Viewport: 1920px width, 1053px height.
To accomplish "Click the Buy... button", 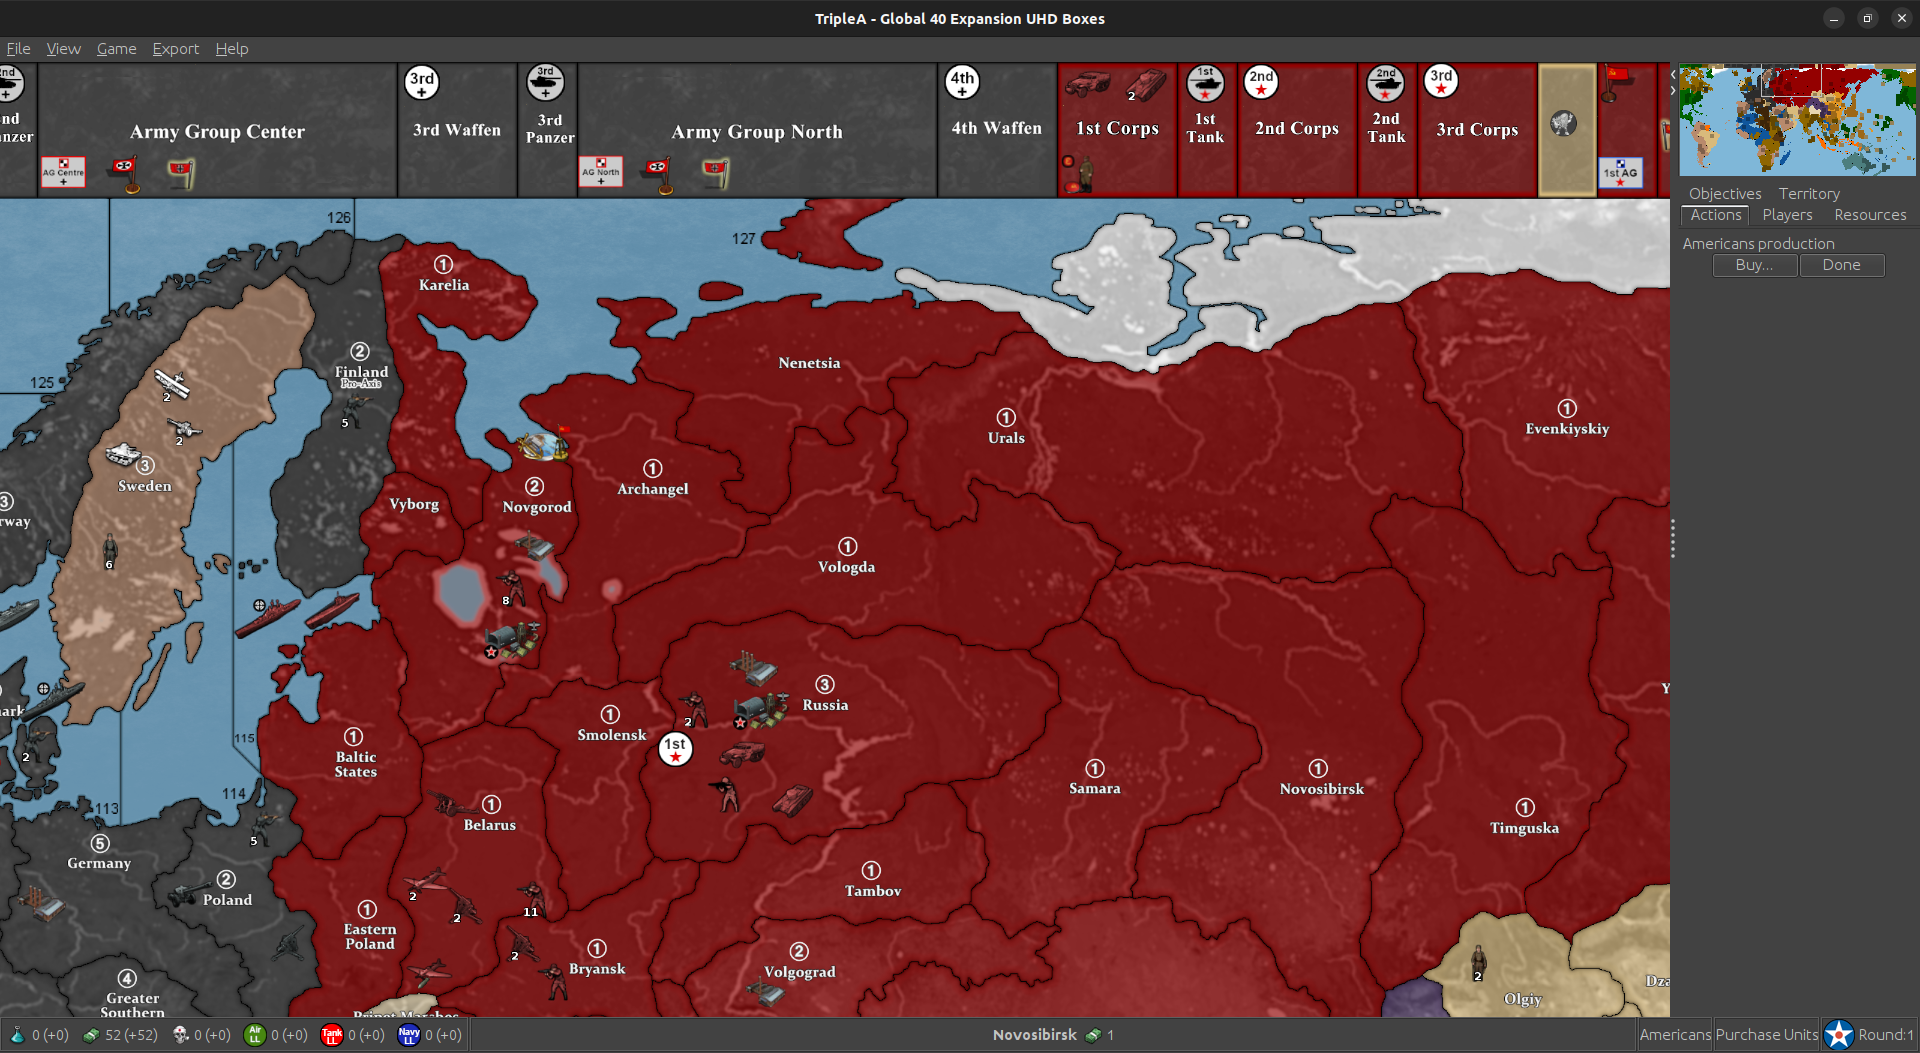I will (x=1754, y=265).
